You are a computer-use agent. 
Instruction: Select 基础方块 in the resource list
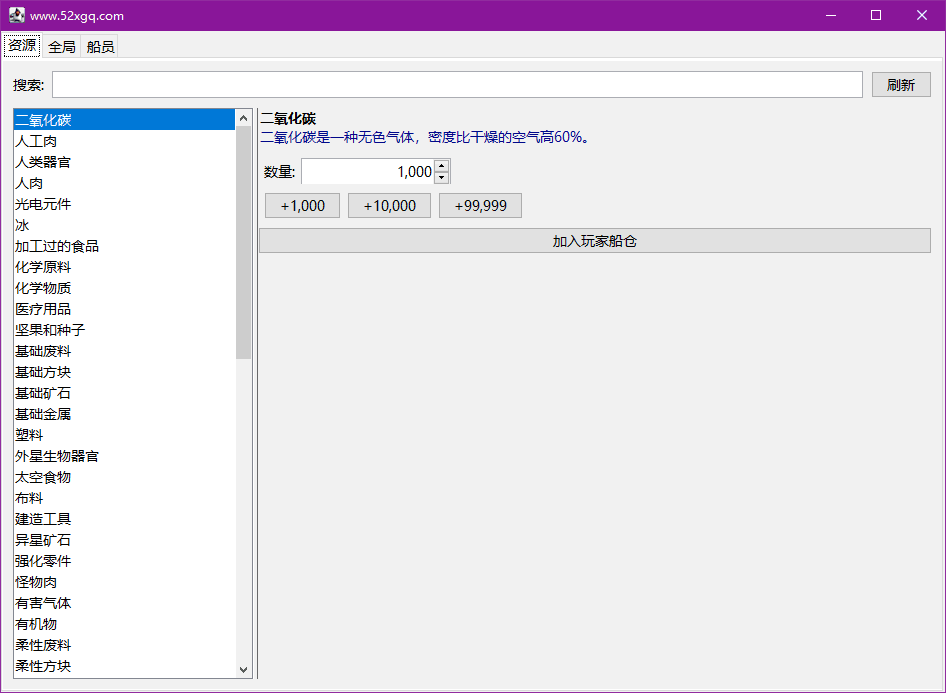(x=124, y=372)
